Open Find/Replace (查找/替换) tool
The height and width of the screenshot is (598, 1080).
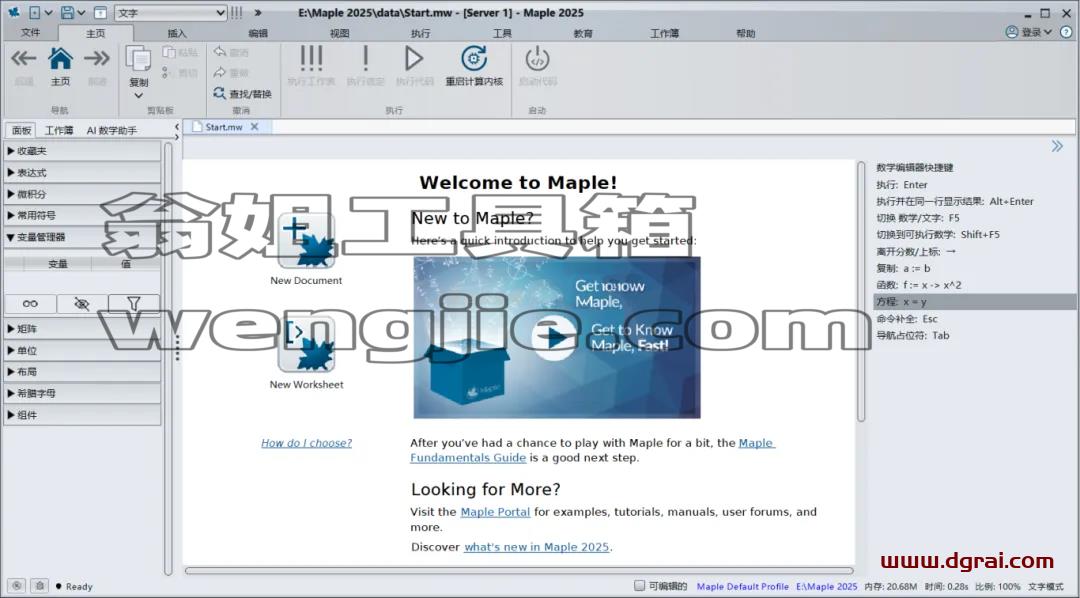tap(242, 94)
